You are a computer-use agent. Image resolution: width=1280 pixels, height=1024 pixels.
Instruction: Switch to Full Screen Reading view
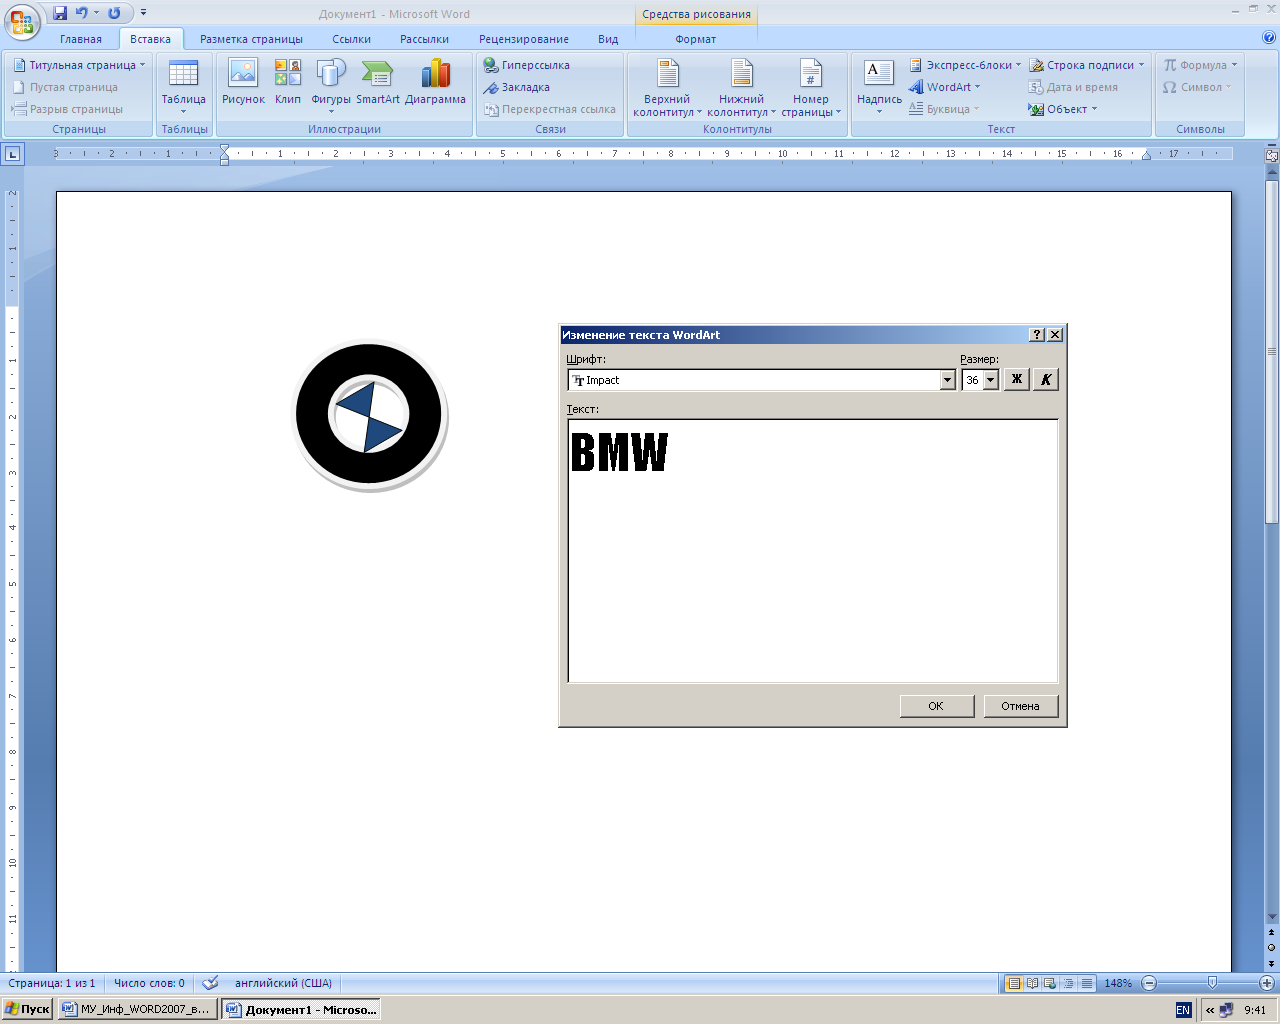(x=1032, y=983)
